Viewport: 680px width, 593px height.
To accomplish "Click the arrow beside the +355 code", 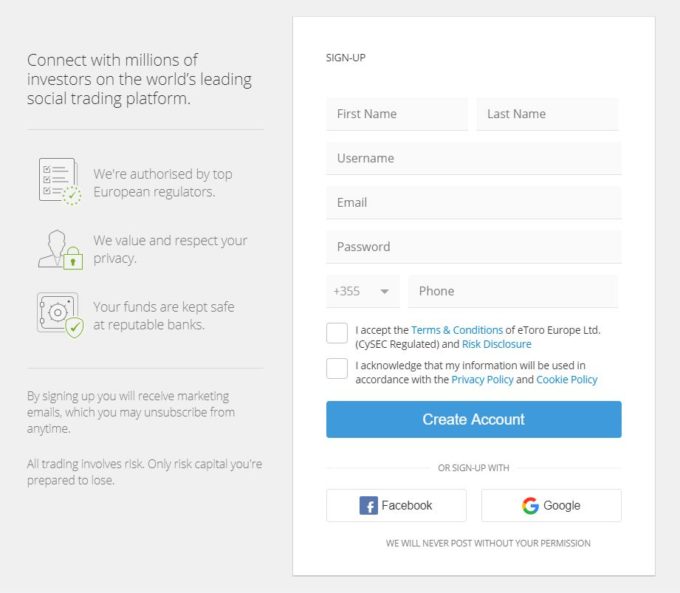I will coord(384,292).
